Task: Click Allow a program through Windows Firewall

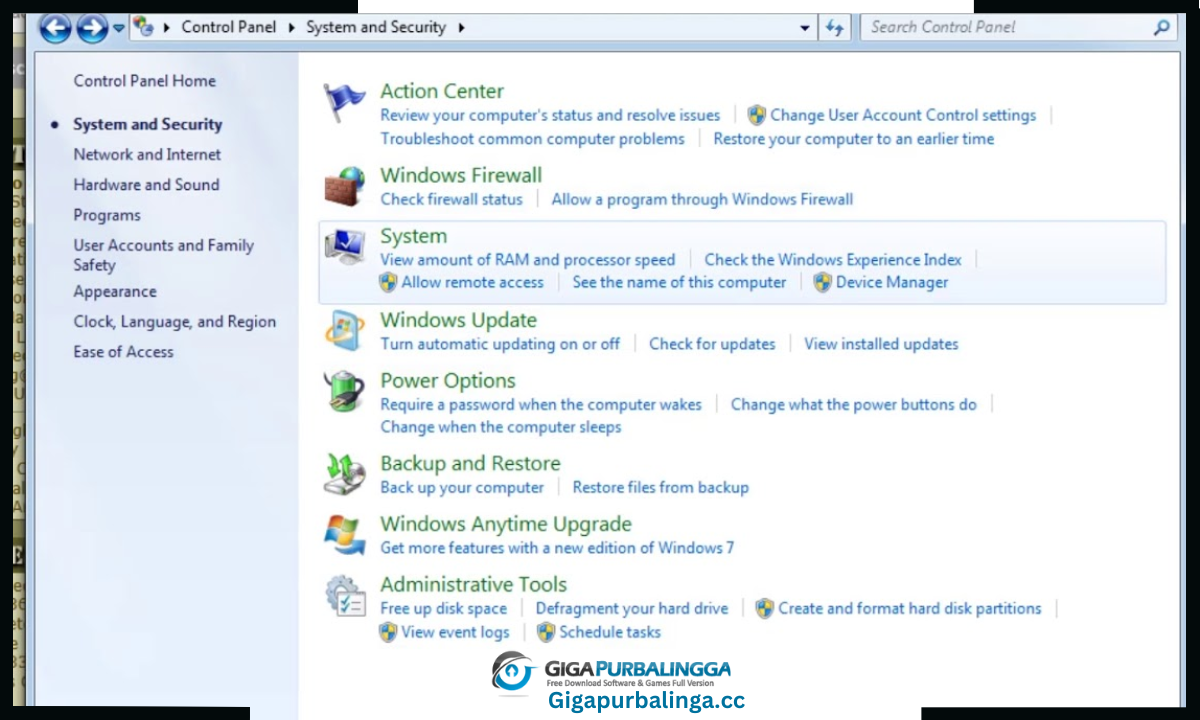Action: [702, 199]
